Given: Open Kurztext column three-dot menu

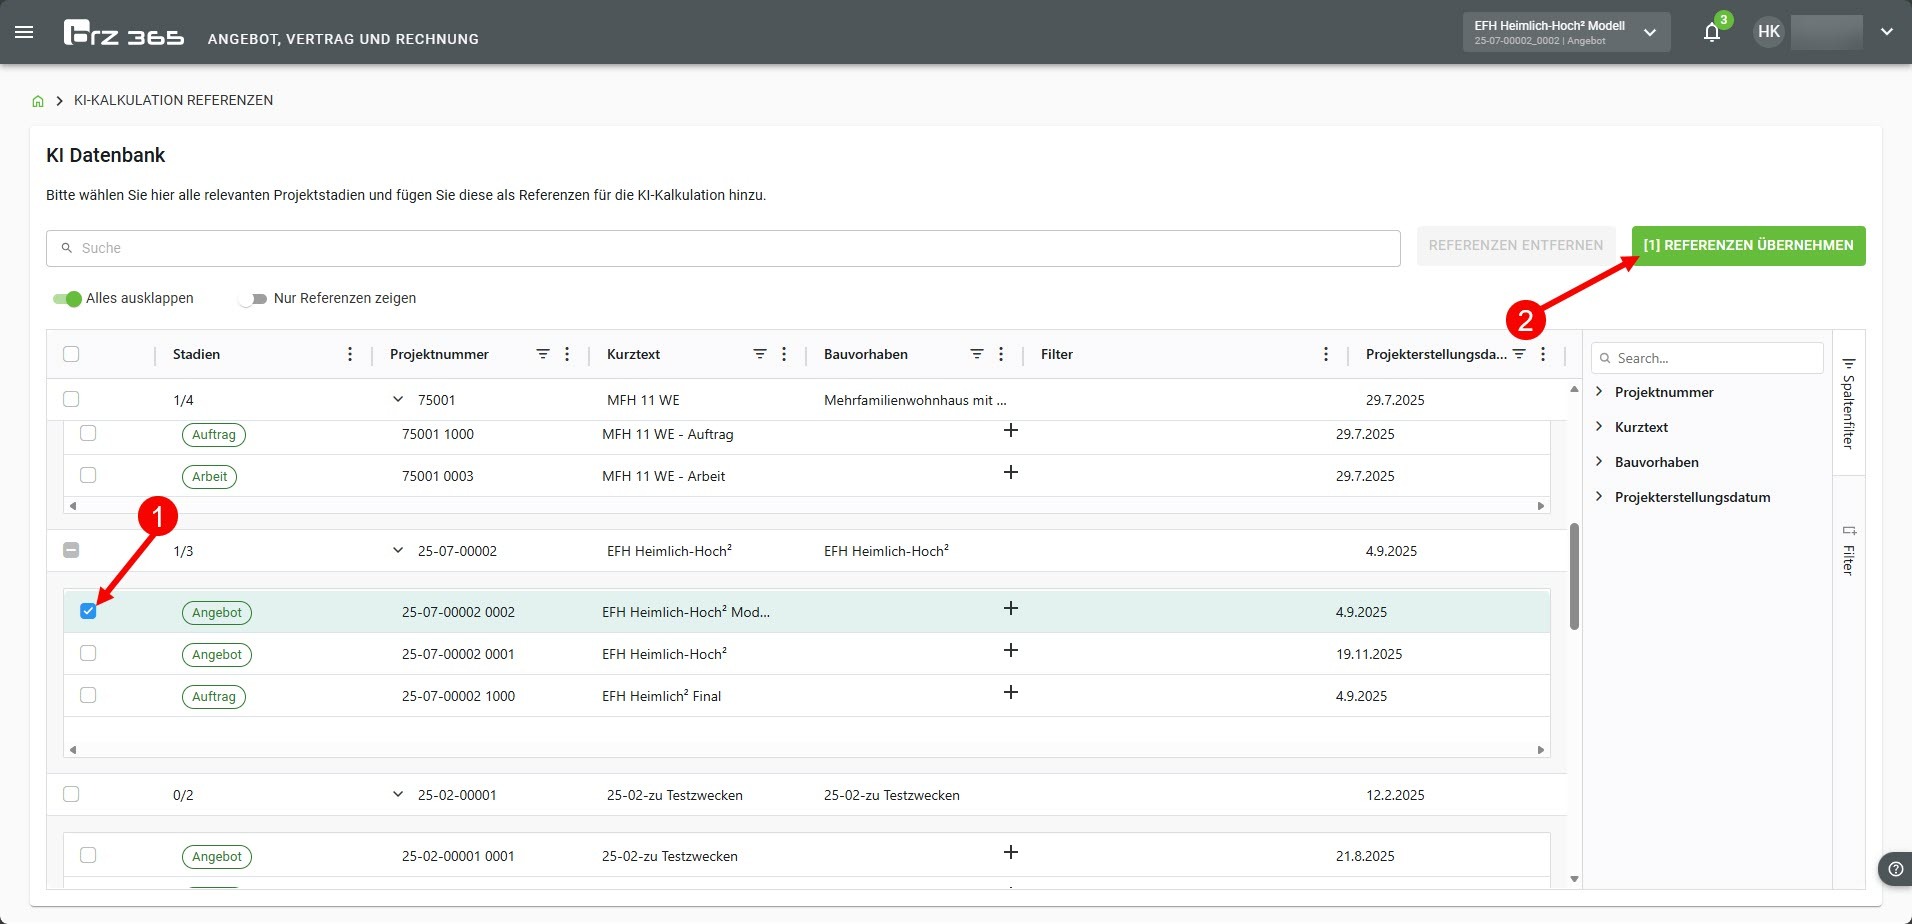Looking at the screenshot, I should (784, 354).
